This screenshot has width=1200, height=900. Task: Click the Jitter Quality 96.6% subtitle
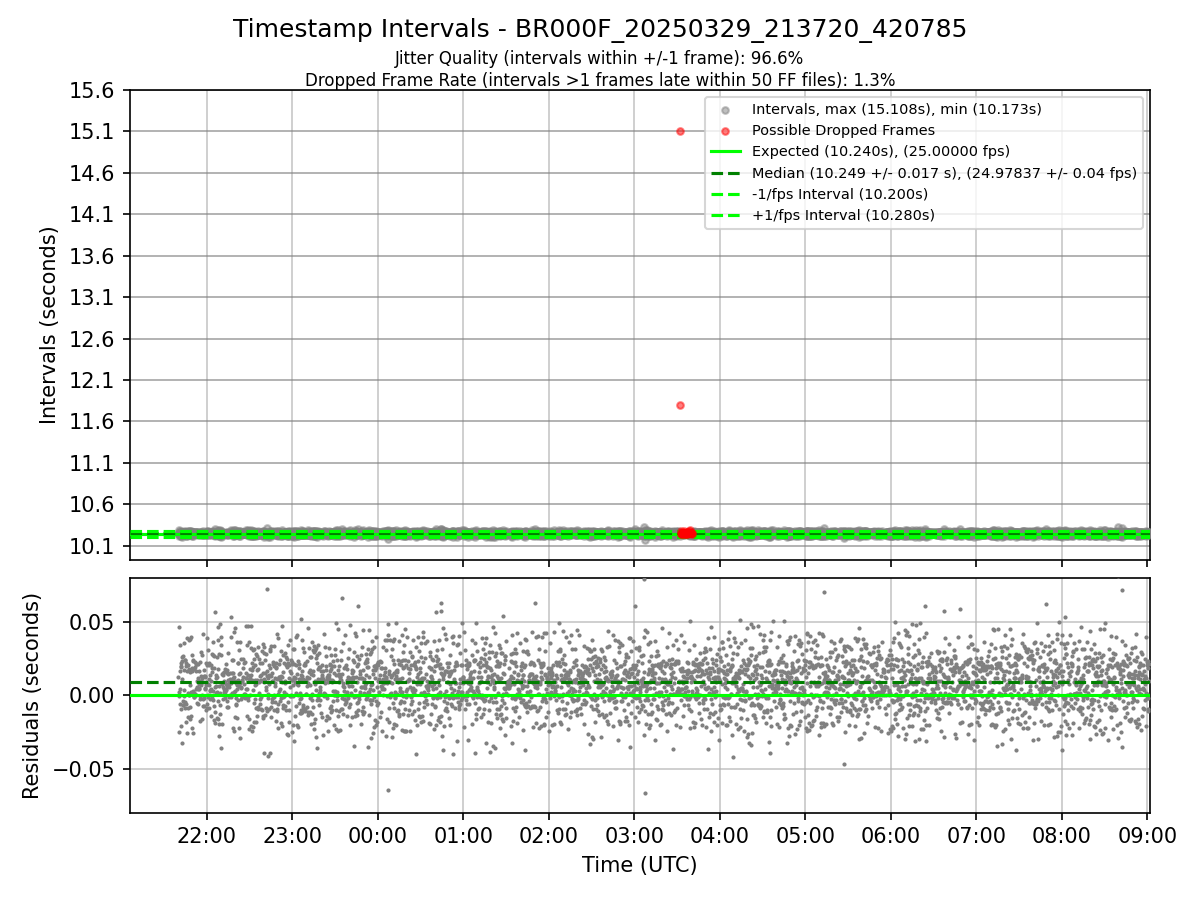pos(599,58)
